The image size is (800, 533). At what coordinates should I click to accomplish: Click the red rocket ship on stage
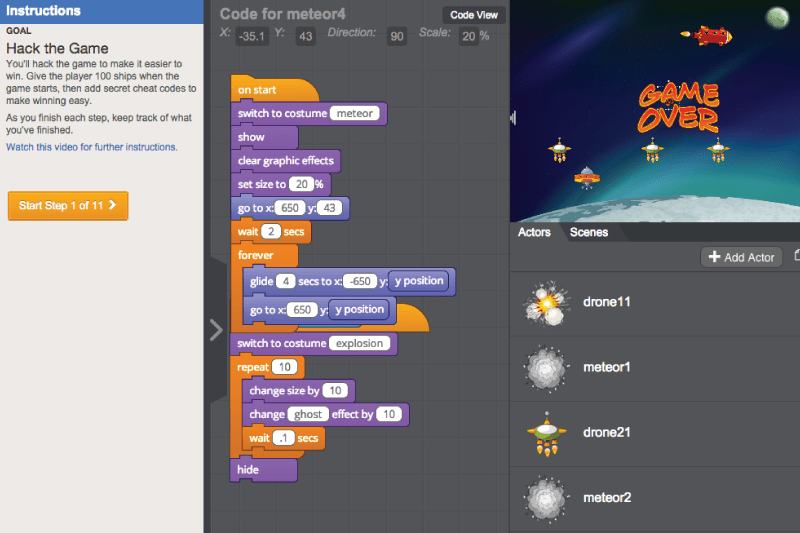tap(707, 36)
